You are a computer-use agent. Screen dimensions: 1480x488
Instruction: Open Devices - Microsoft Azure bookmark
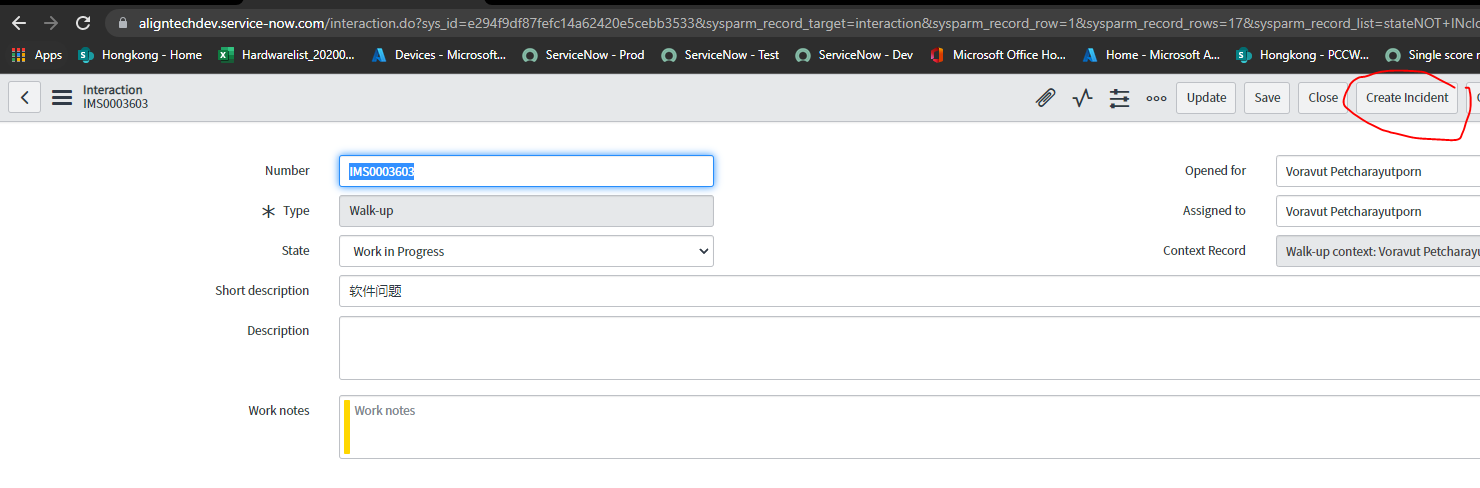(439, 55)
